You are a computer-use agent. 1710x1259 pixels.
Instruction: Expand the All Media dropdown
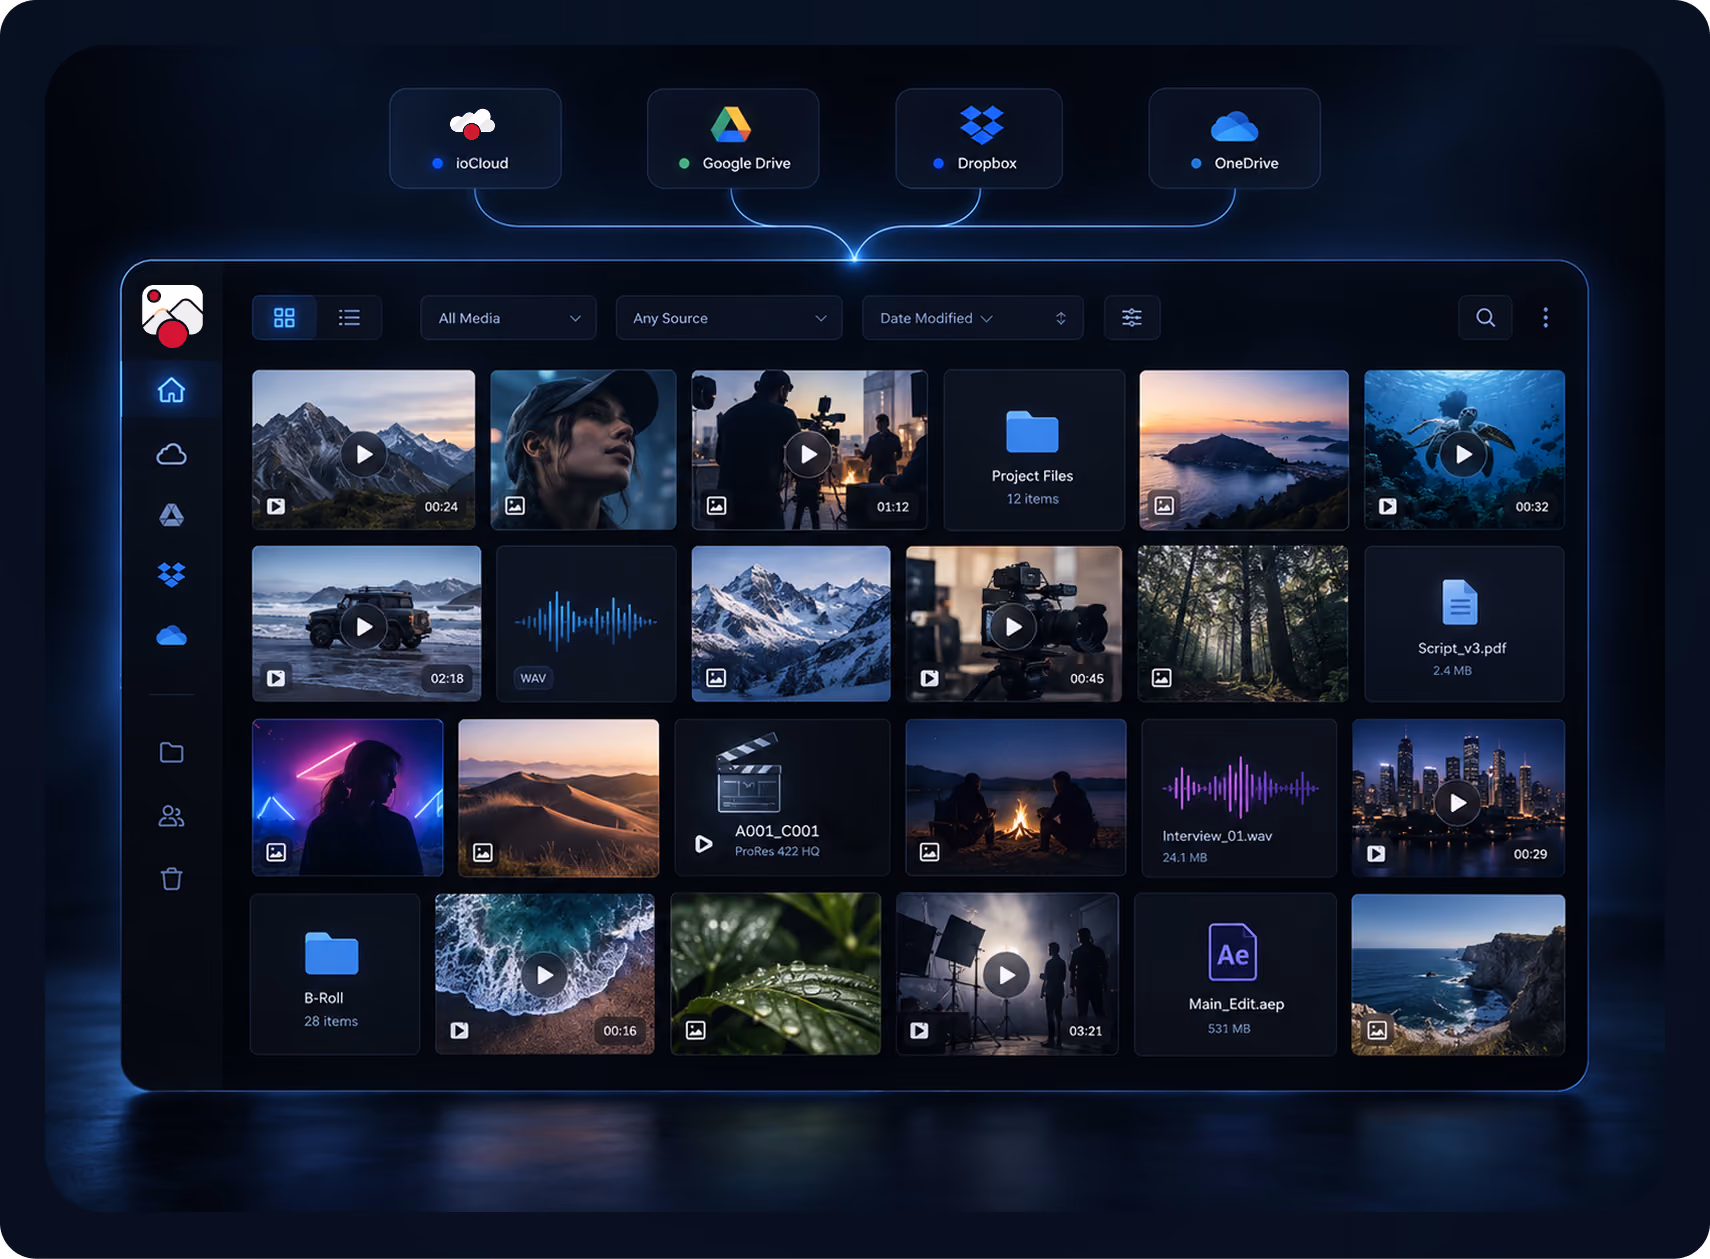[x=508, y=318]
